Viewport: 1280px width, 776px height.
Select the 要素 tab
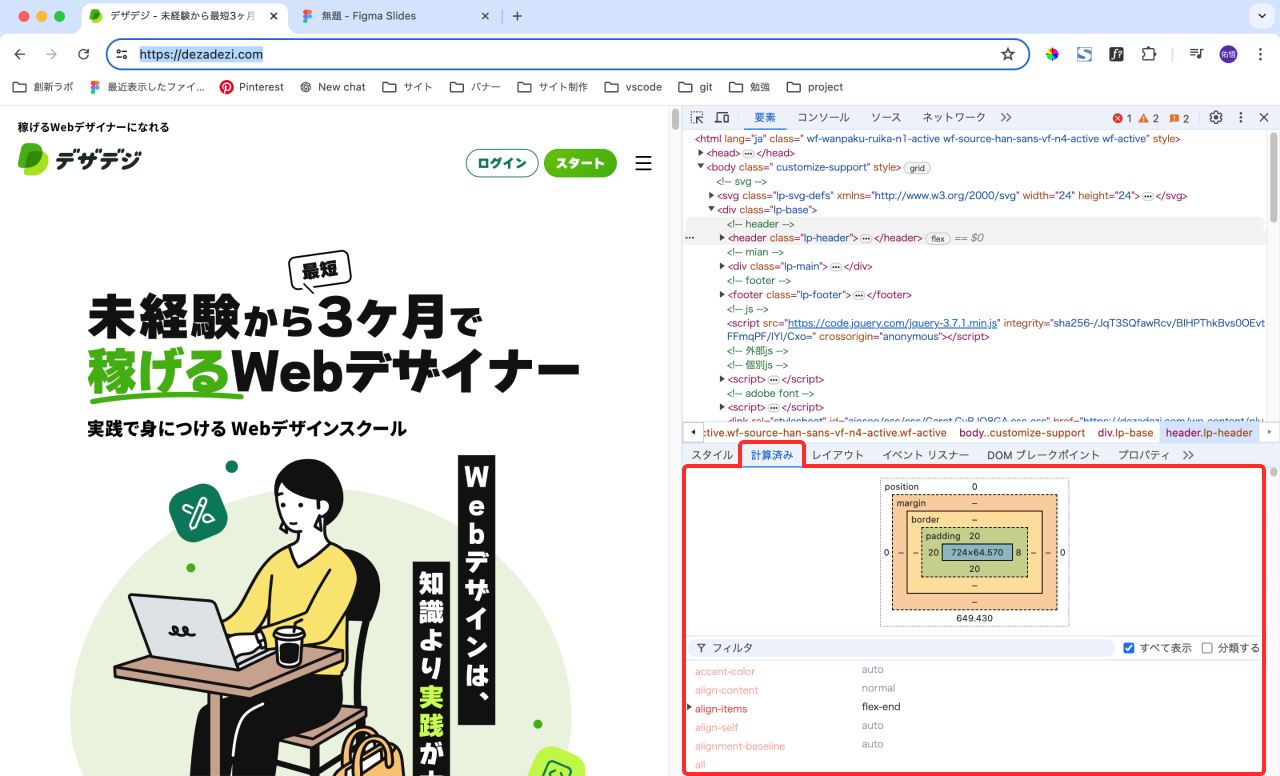(765, 117)
